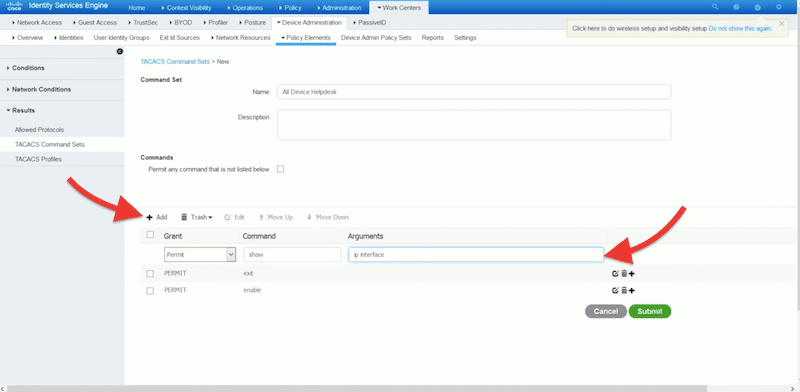Click the TACACS Command Sets breadcrumb link
800x392 pixels.
tap(175, 61)
